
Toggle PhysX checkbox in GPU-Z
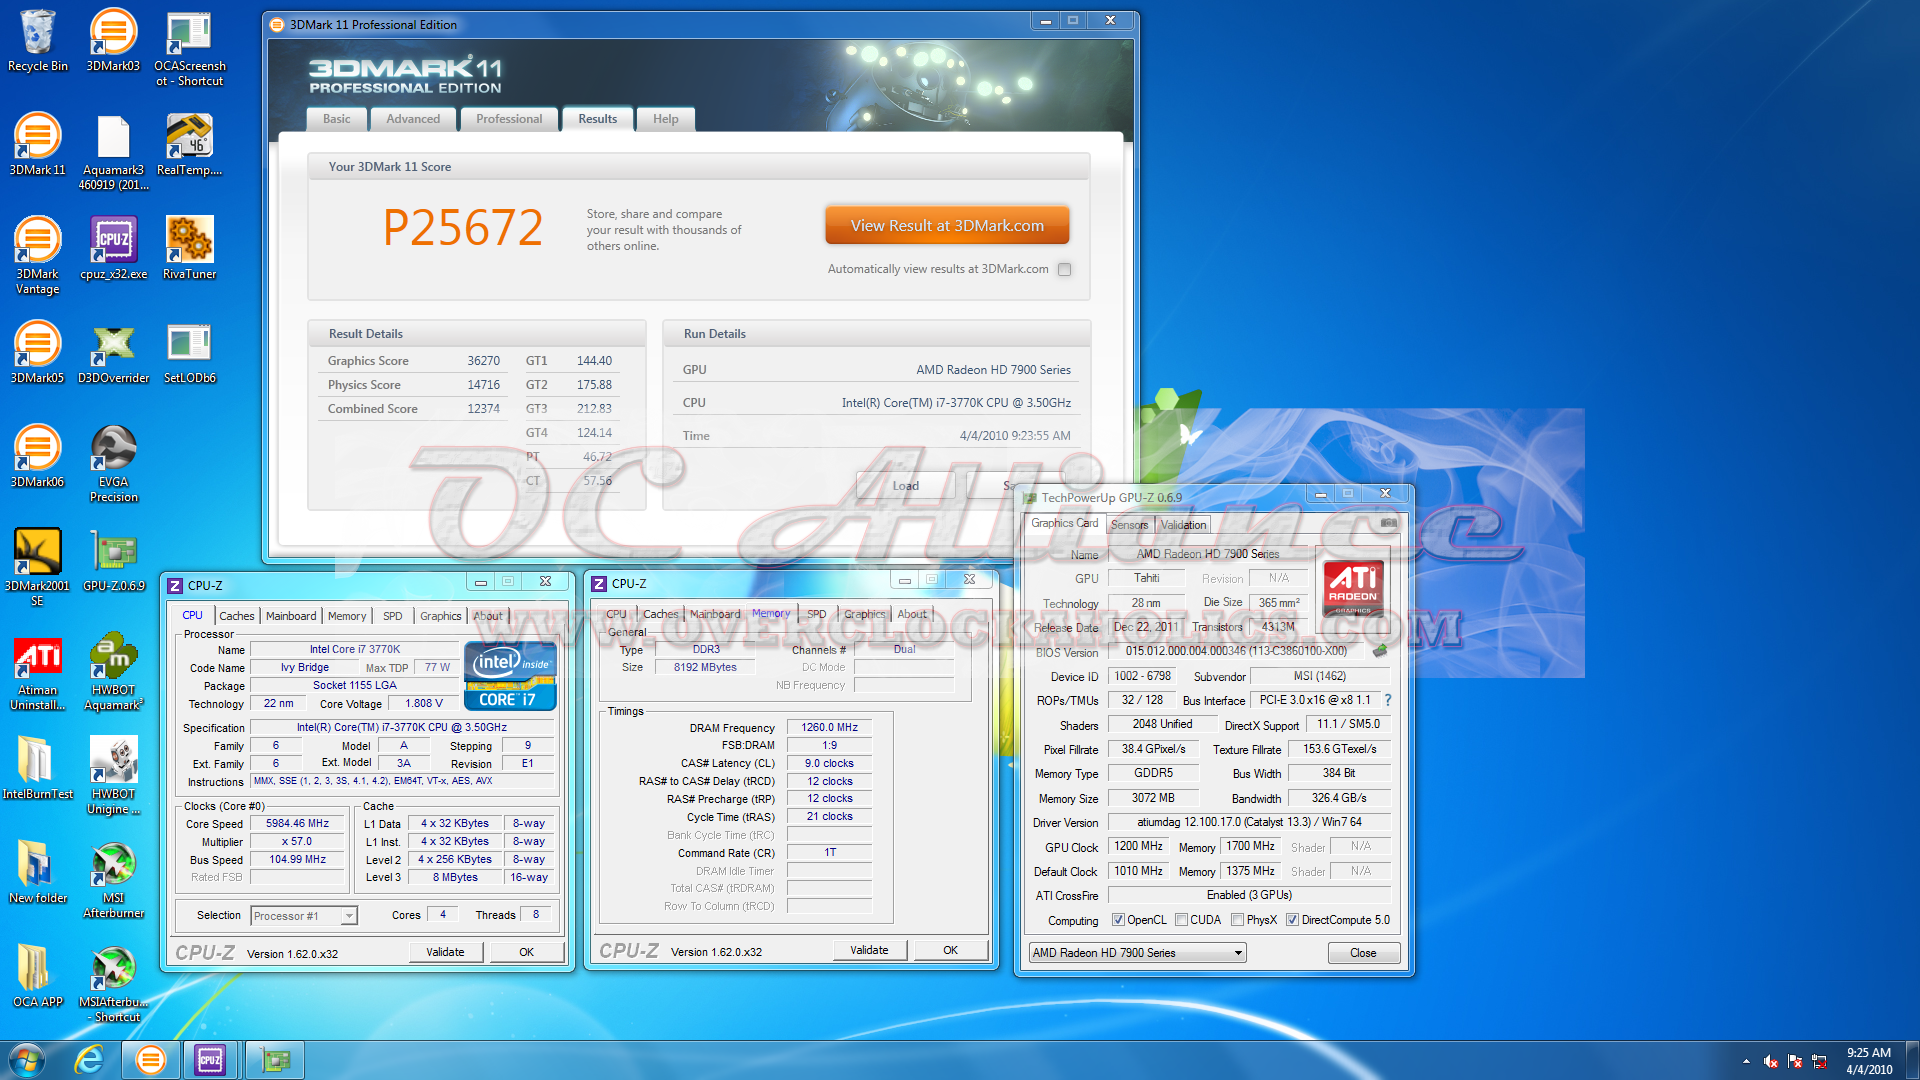point(1237,920)
